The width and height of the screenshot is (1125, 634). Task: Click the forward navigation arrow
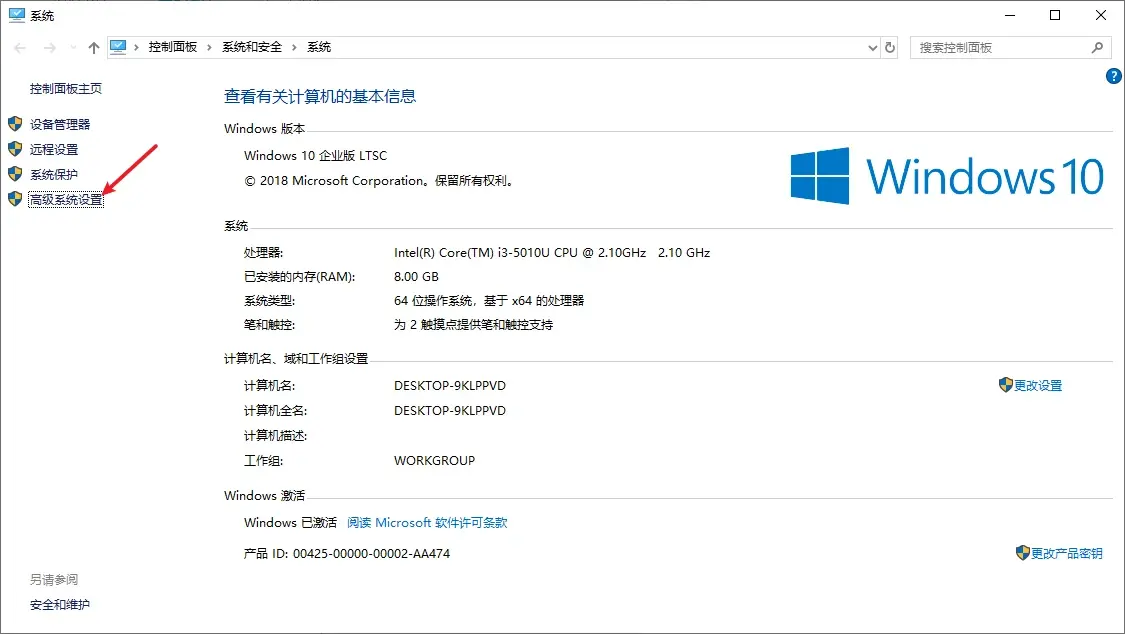pyautogui.click(x=50, y=47)
